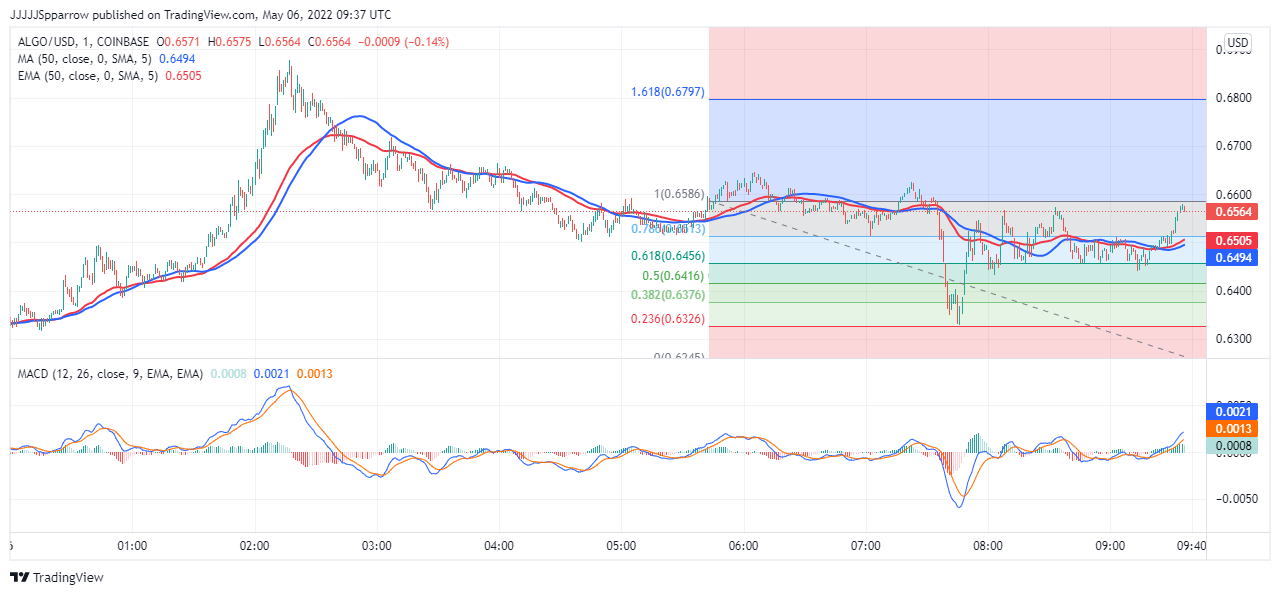Viewport: 1280px width, 595px height.
Task: Click the 0.6400 price axis label
Action: click(1232, 291)
